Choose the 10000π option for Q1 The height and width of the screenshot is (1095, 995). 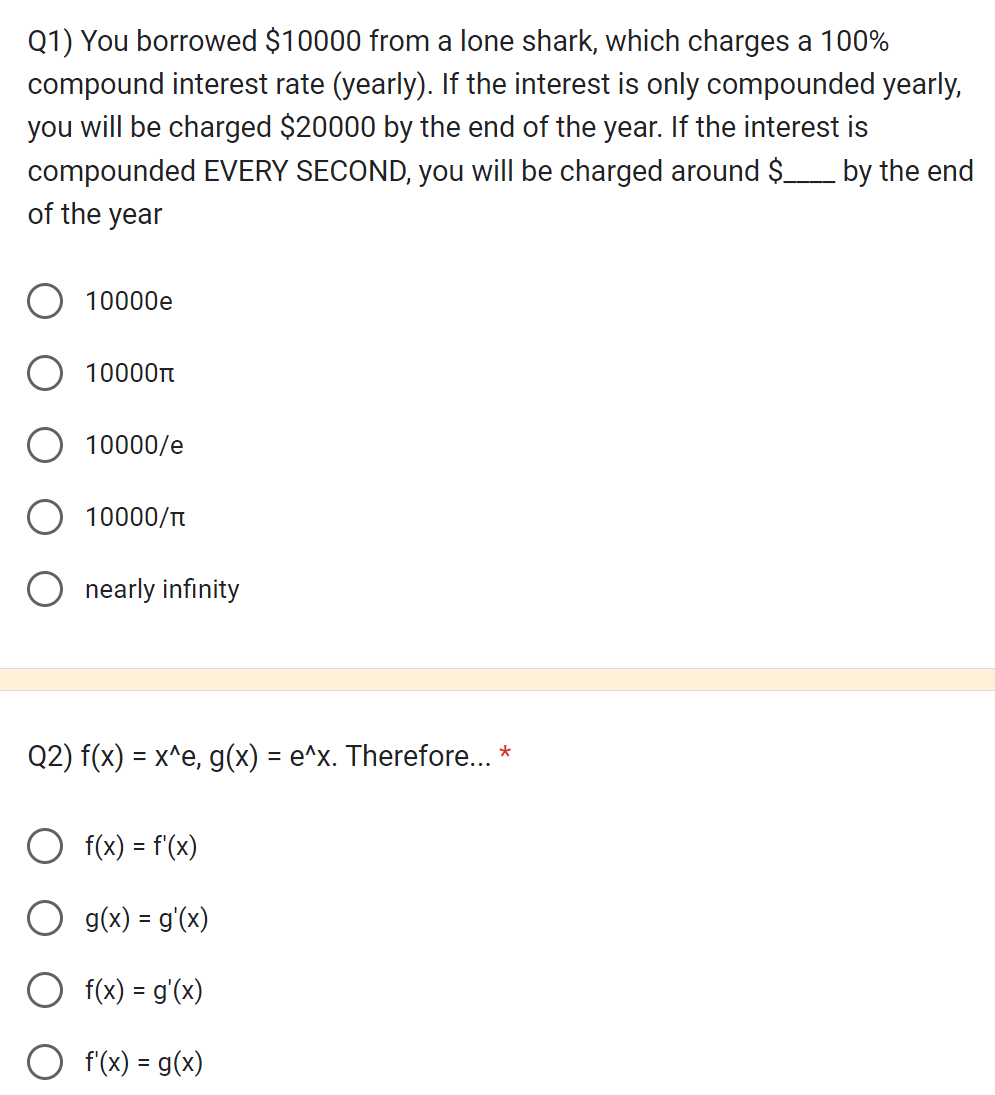[44, 373]
